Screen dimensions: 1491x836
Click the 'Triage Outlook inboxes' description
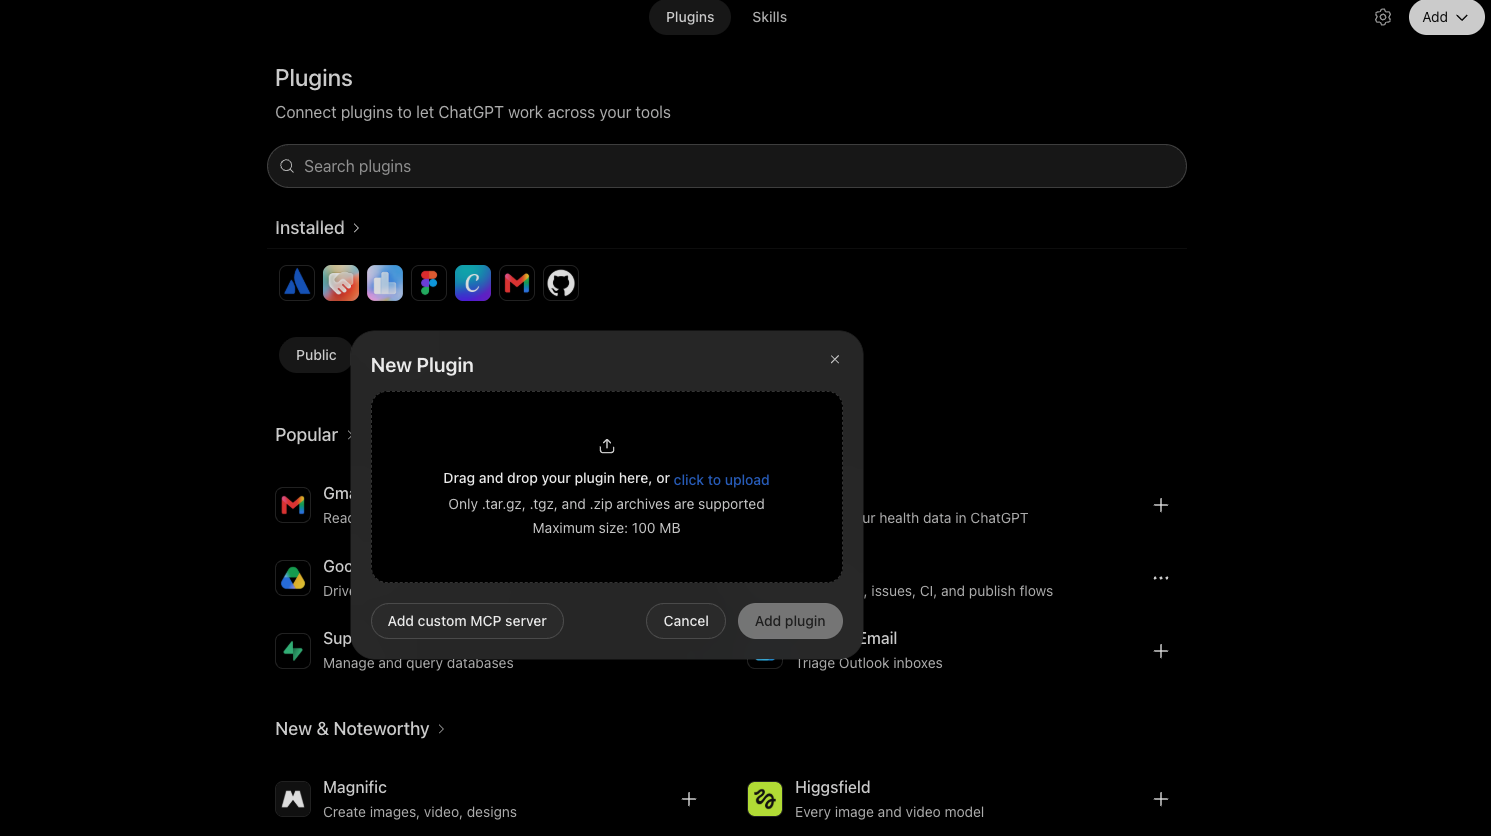[869, 663]
